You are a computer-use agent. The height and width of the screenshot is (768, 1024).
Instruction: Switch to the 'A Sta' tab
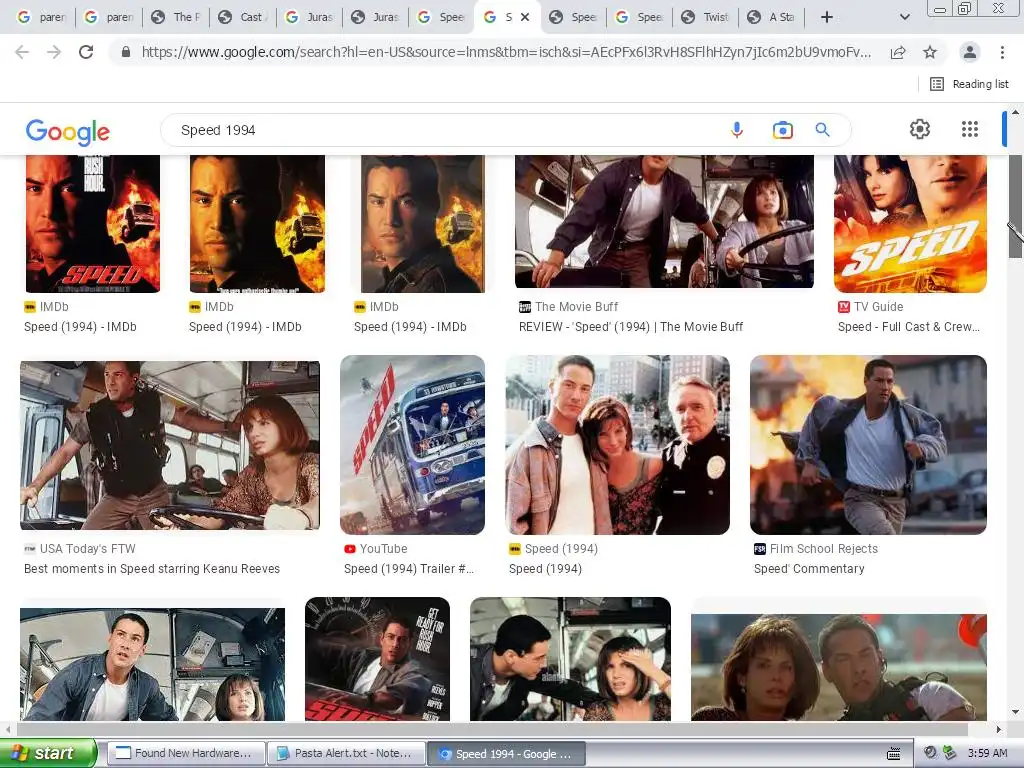point(773,18)
